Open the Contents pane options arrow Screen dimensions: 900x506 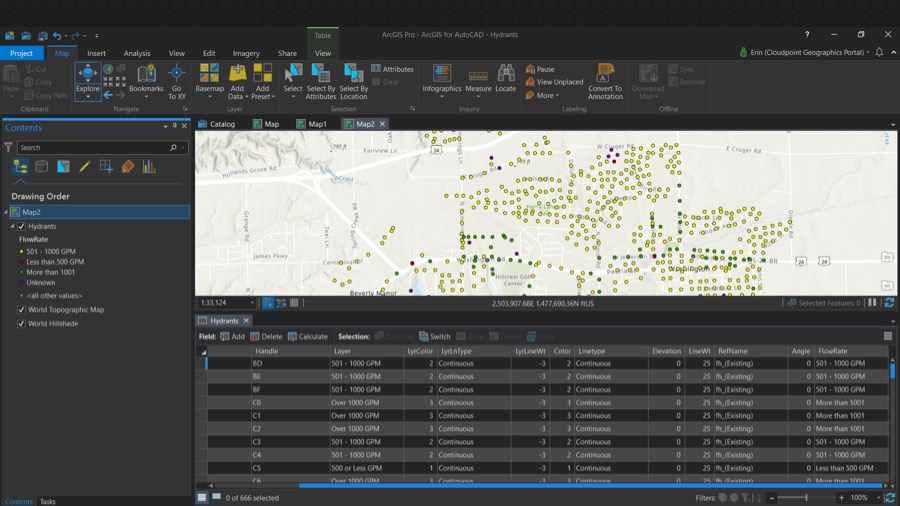click(x=165, y=126)
